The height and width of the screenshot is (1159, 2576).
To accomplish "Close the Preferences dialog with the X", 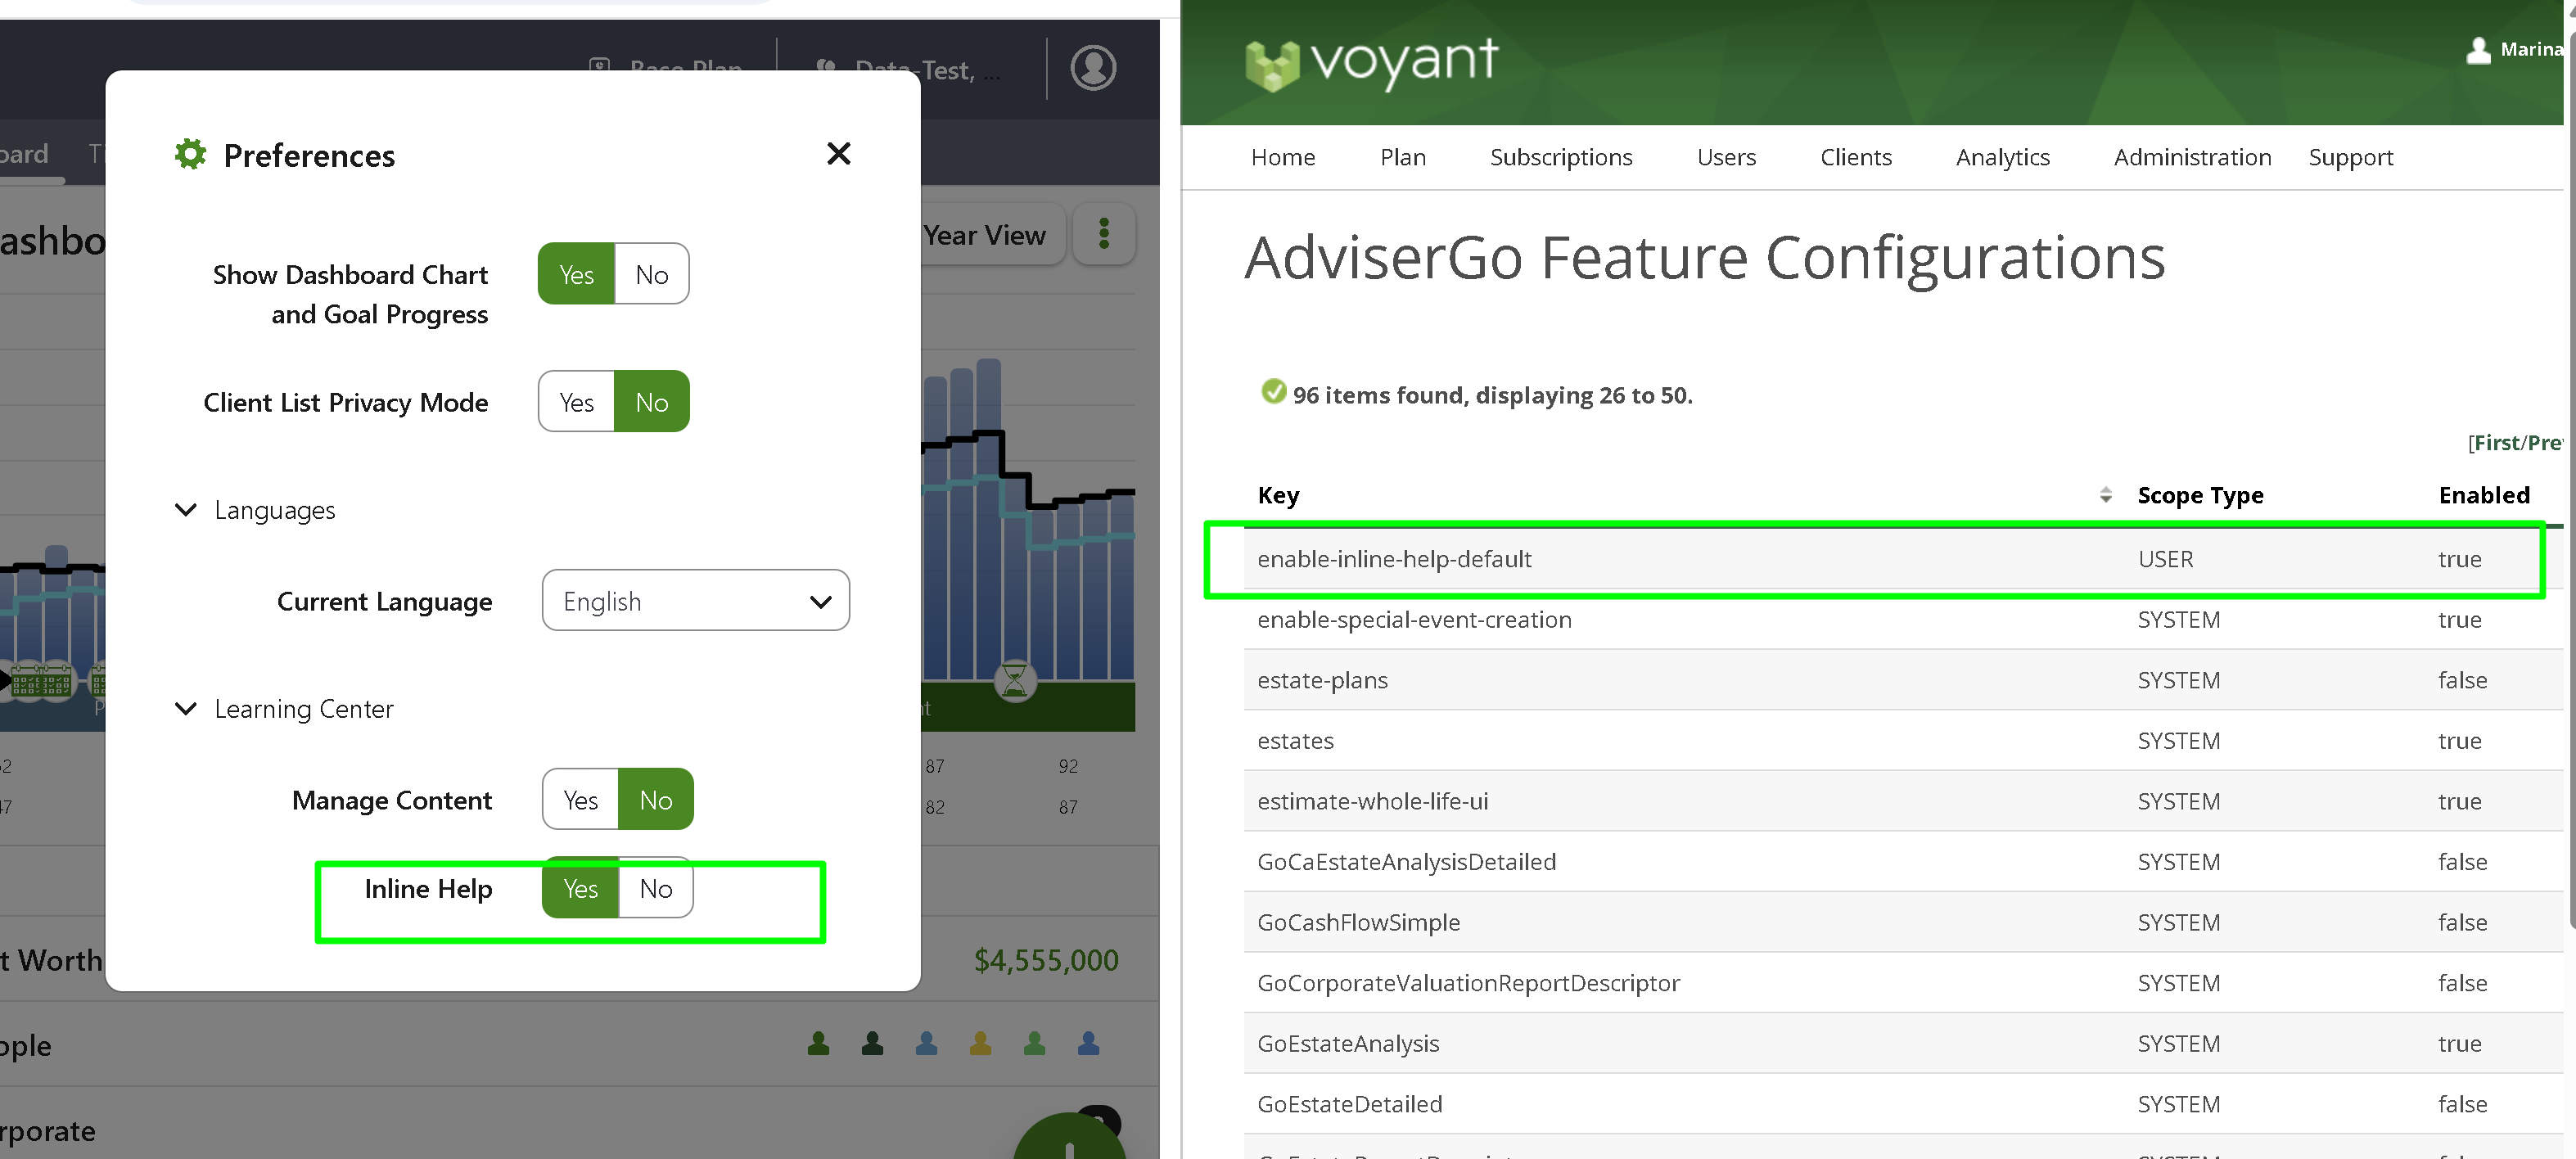I will point(838,153).
